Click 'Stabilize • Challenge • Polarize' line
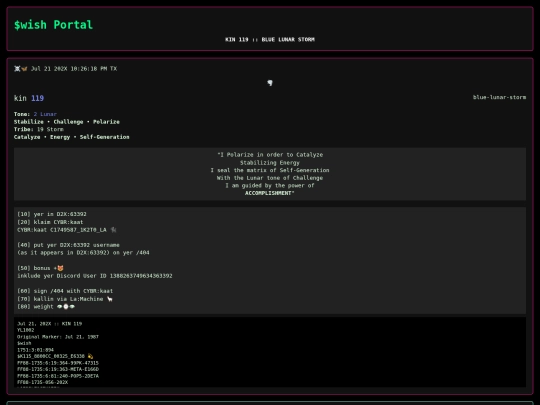 (x=67, y=122)
